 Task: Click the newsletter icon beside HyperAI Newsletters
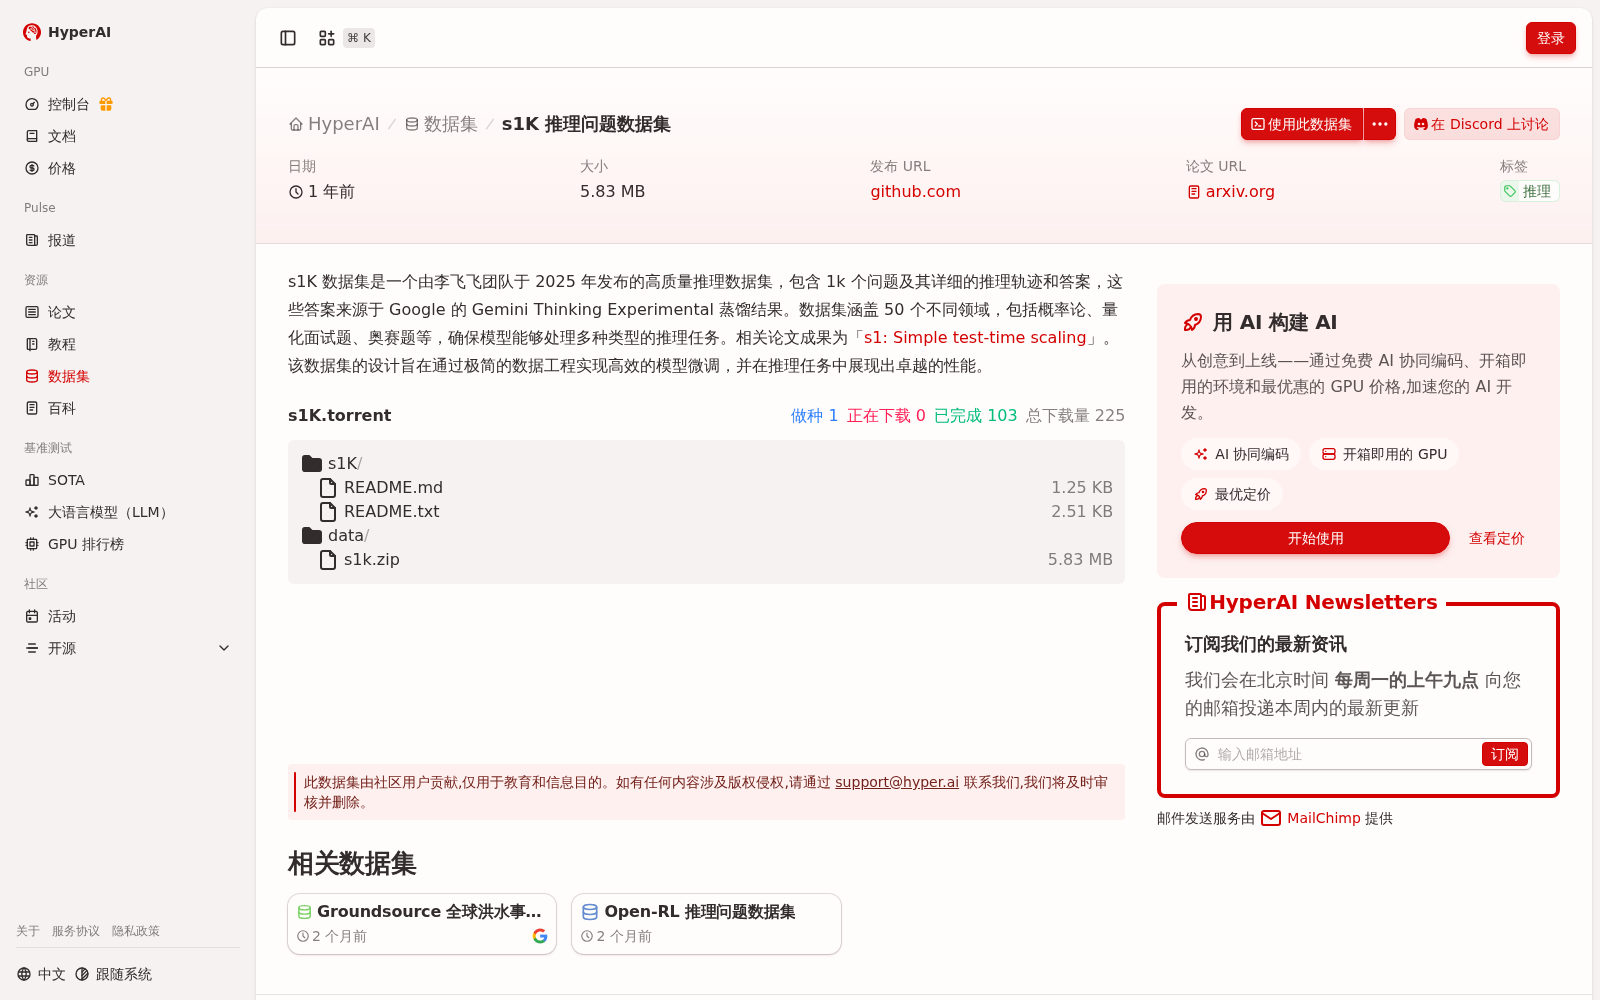click(1196, 602)
